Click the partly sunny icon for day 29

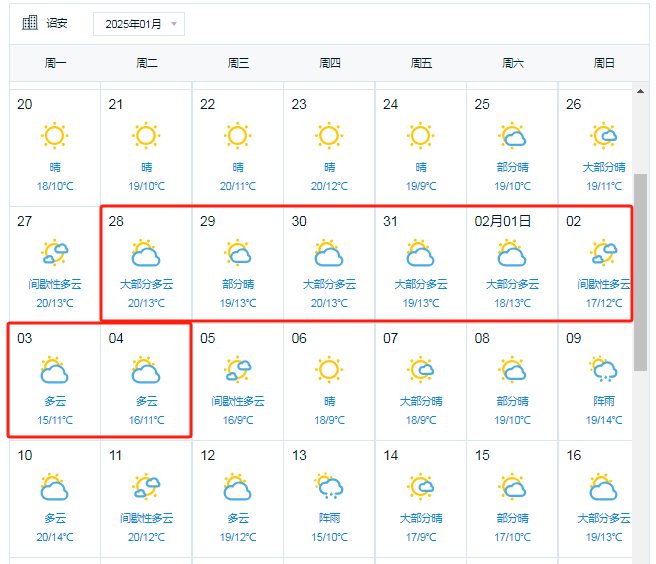tap(238, 253)
